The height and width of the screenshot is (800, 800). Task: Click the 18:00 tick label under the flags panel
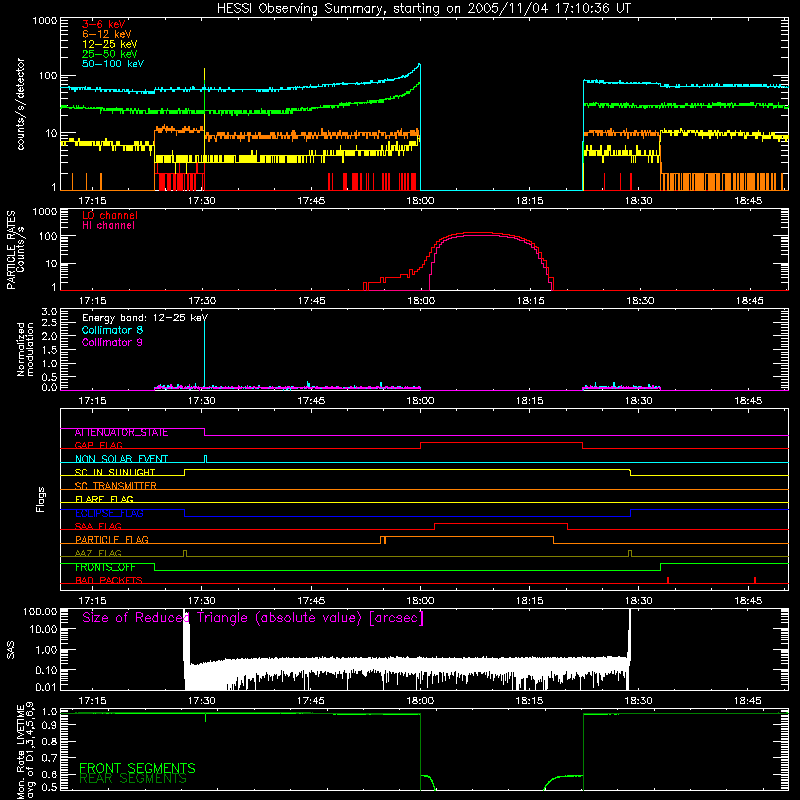tap(420, 601)
